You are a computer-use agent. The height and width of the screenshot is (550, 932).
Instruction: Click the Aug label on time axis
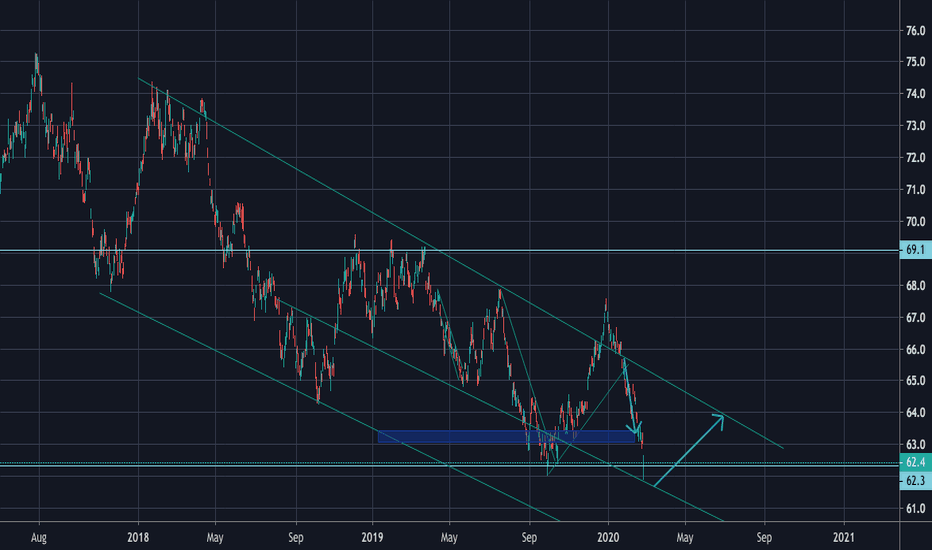[x=39, y=538]
